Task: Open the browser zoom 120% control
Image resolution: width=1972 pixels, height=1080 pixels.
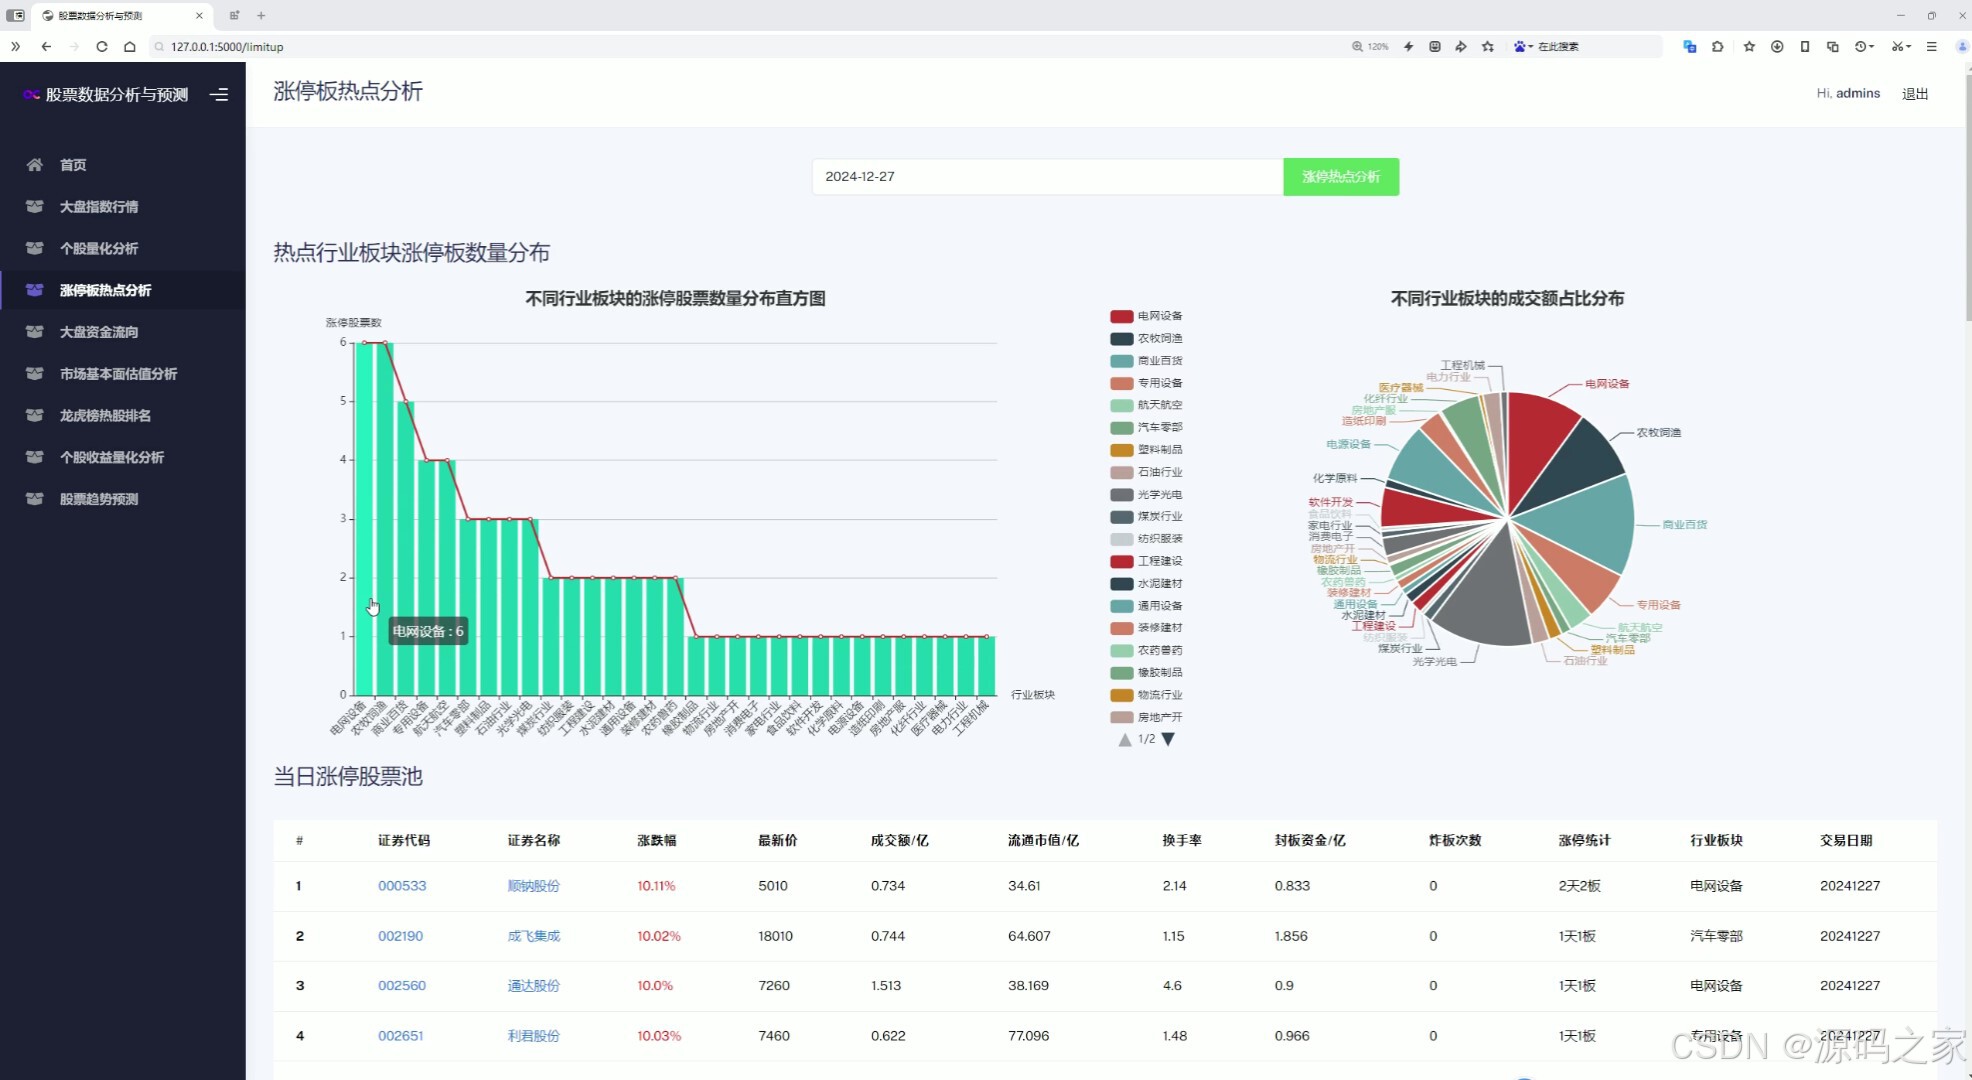Action: pyautogui.click(x=1370, y=47)
